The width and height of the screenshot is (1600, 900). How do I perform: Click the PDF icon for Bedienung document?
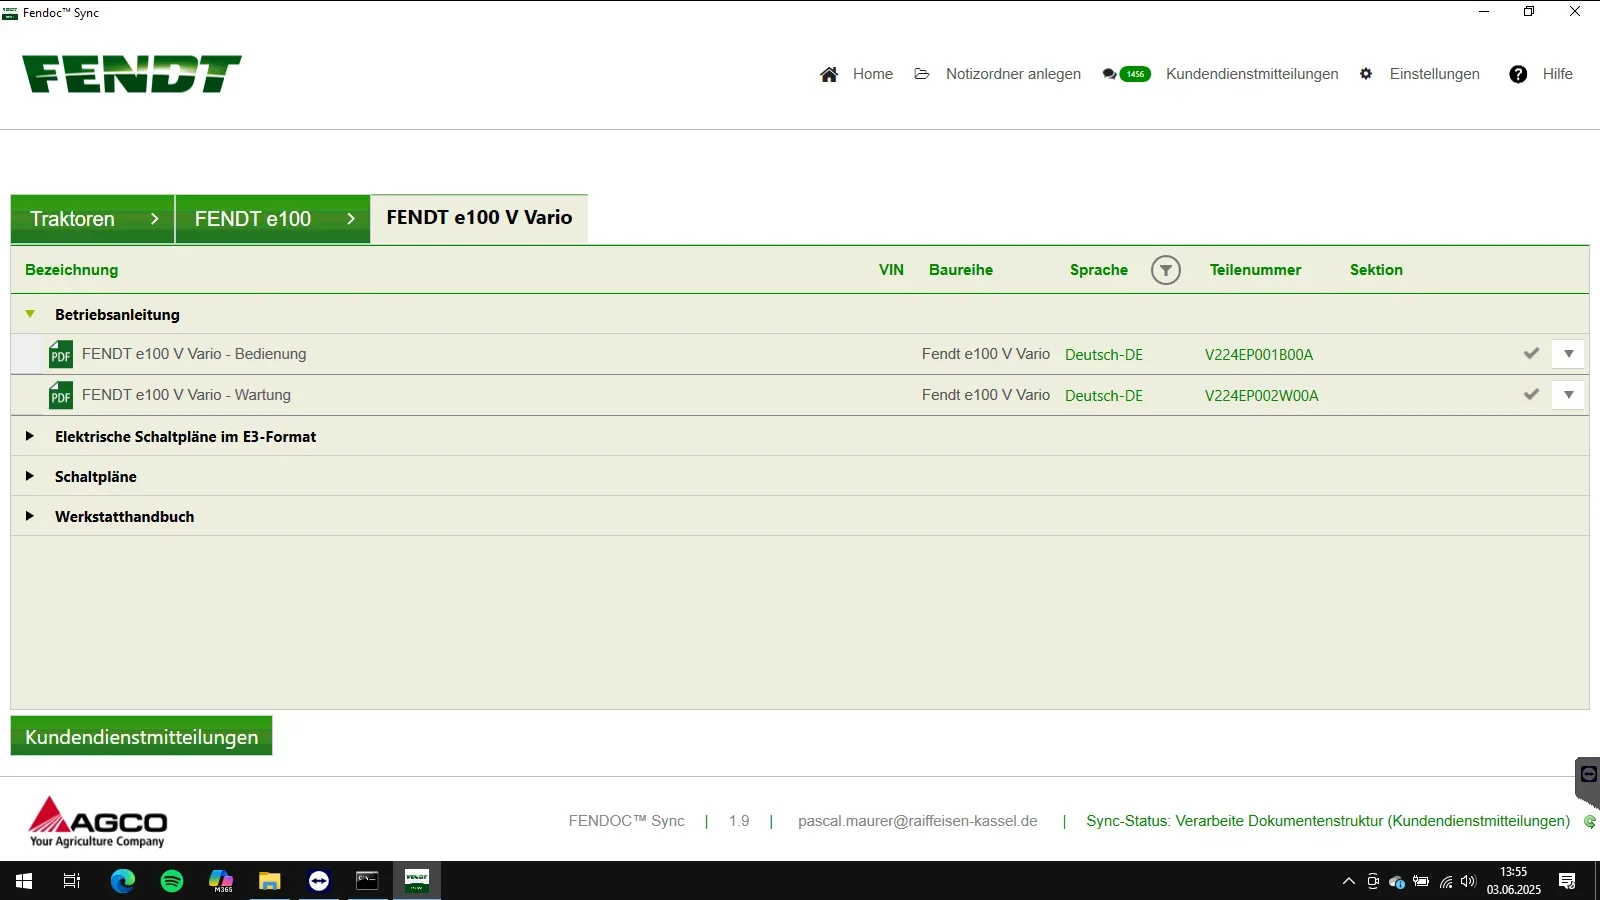(x=61, y=355)
